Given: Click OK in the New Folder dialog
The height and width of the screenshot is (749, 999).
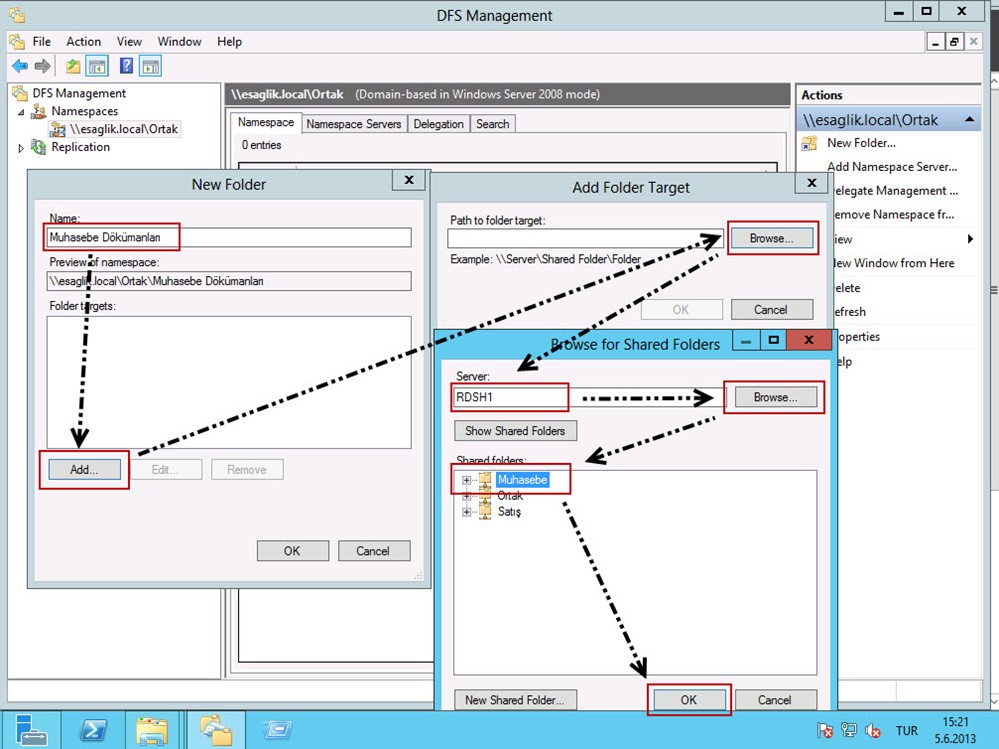Looking at the screenshot, I should click(x=292, y=551).
